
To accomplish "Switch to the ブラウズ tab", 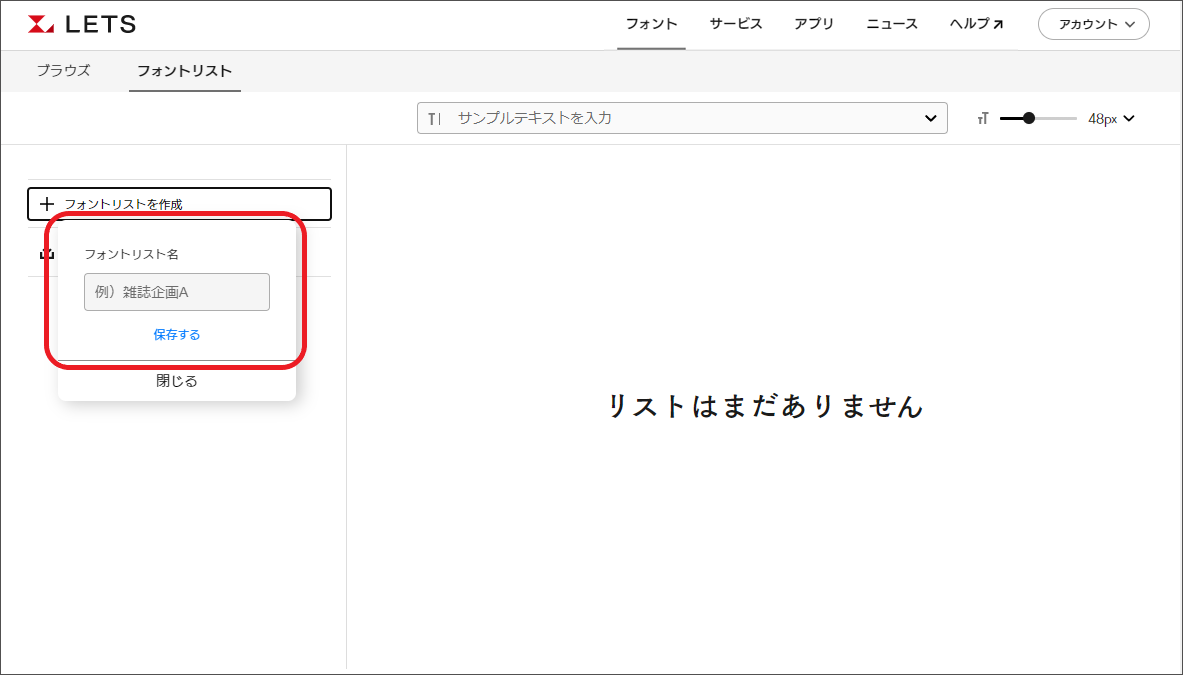I will pyautogui.click(x=63, y=71).
